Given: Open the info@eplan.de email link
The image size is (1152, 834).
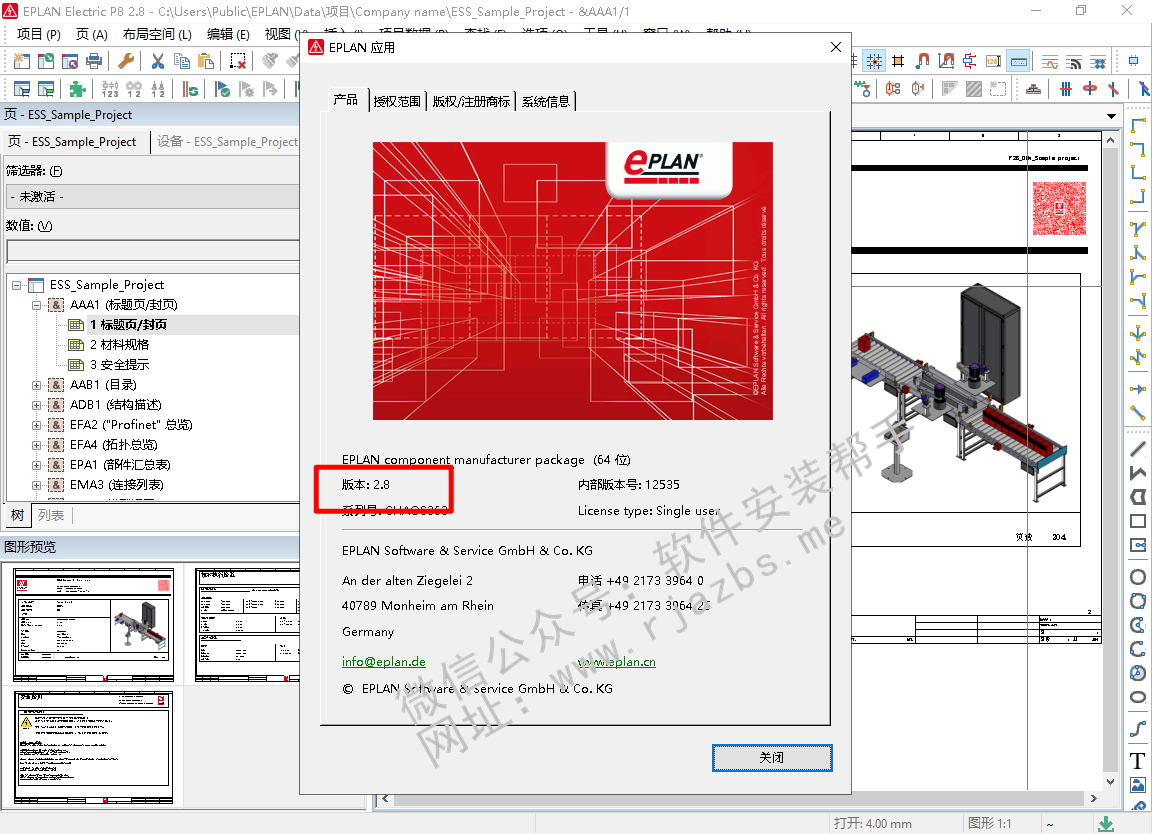Looking at the screenshot, I should pyautogui.click(x=384, y=661).
